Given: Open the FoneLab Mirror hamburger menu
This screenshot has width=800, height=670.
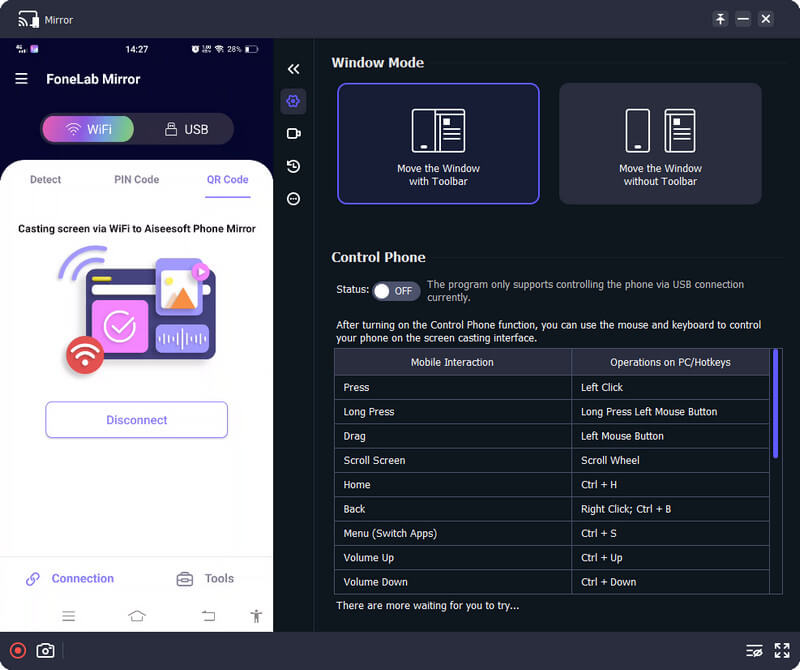Looking at the screenshot, I should tap(21, 79).
